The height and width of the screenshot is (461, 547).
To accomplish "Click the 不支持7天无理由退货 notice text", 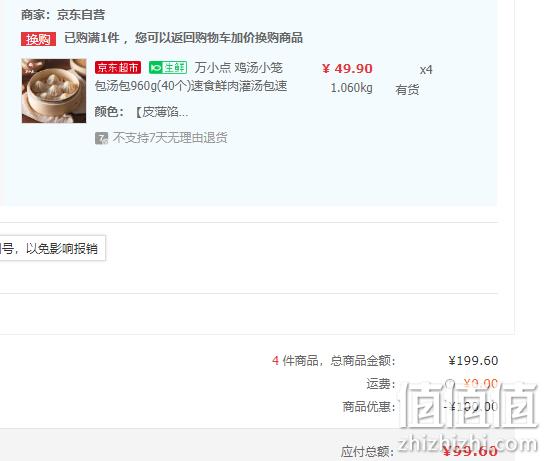I will point(170,138).
